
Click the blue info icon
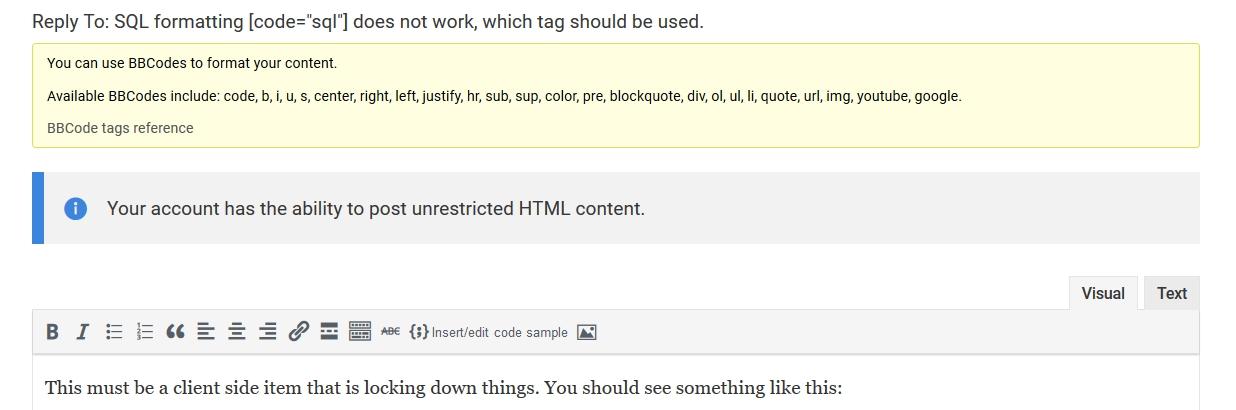(76, 208)
